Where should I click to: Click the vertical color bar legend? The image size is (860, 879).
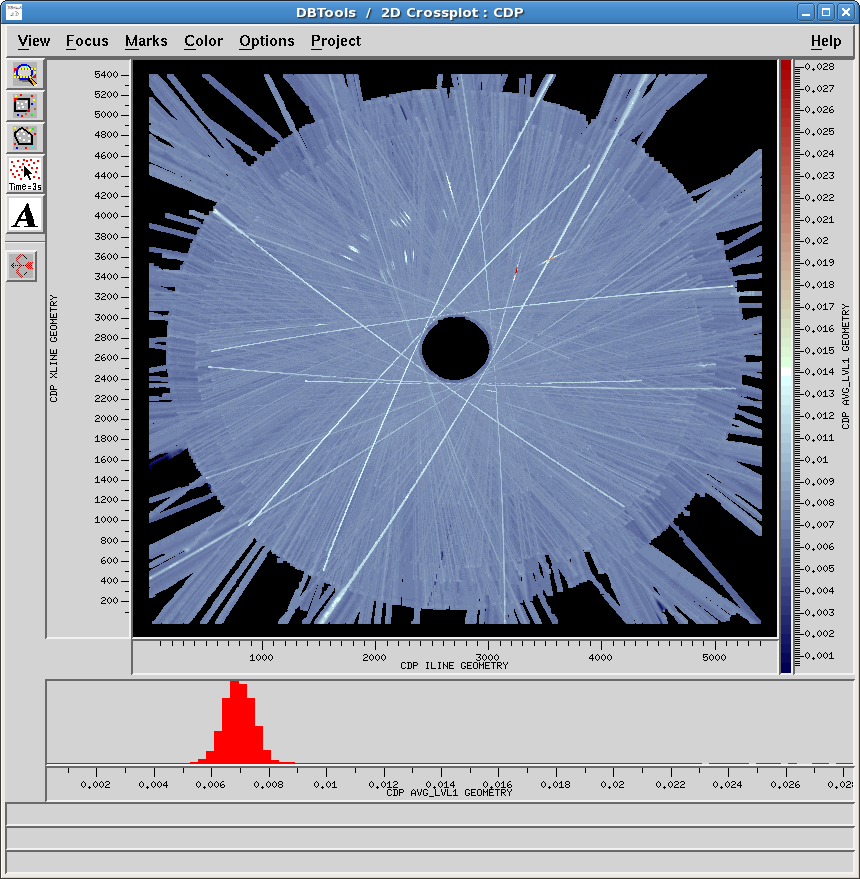click(786, 366)
